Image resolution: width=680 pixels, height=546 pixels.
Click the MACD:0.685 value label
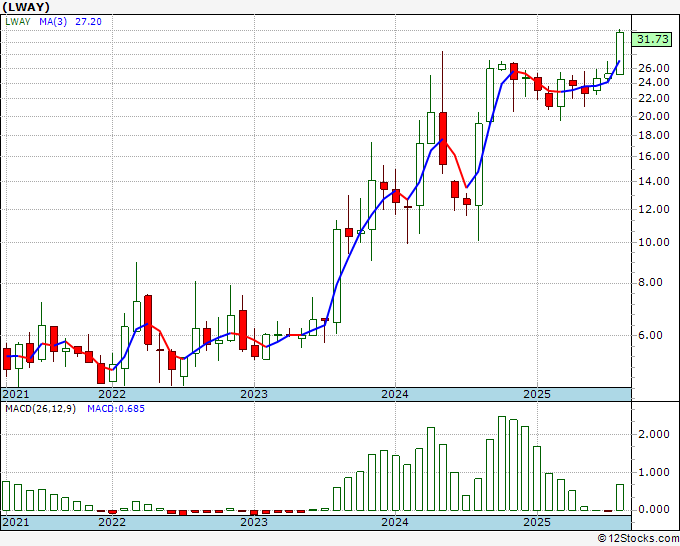pyautogui.click(x=116, y=409)
